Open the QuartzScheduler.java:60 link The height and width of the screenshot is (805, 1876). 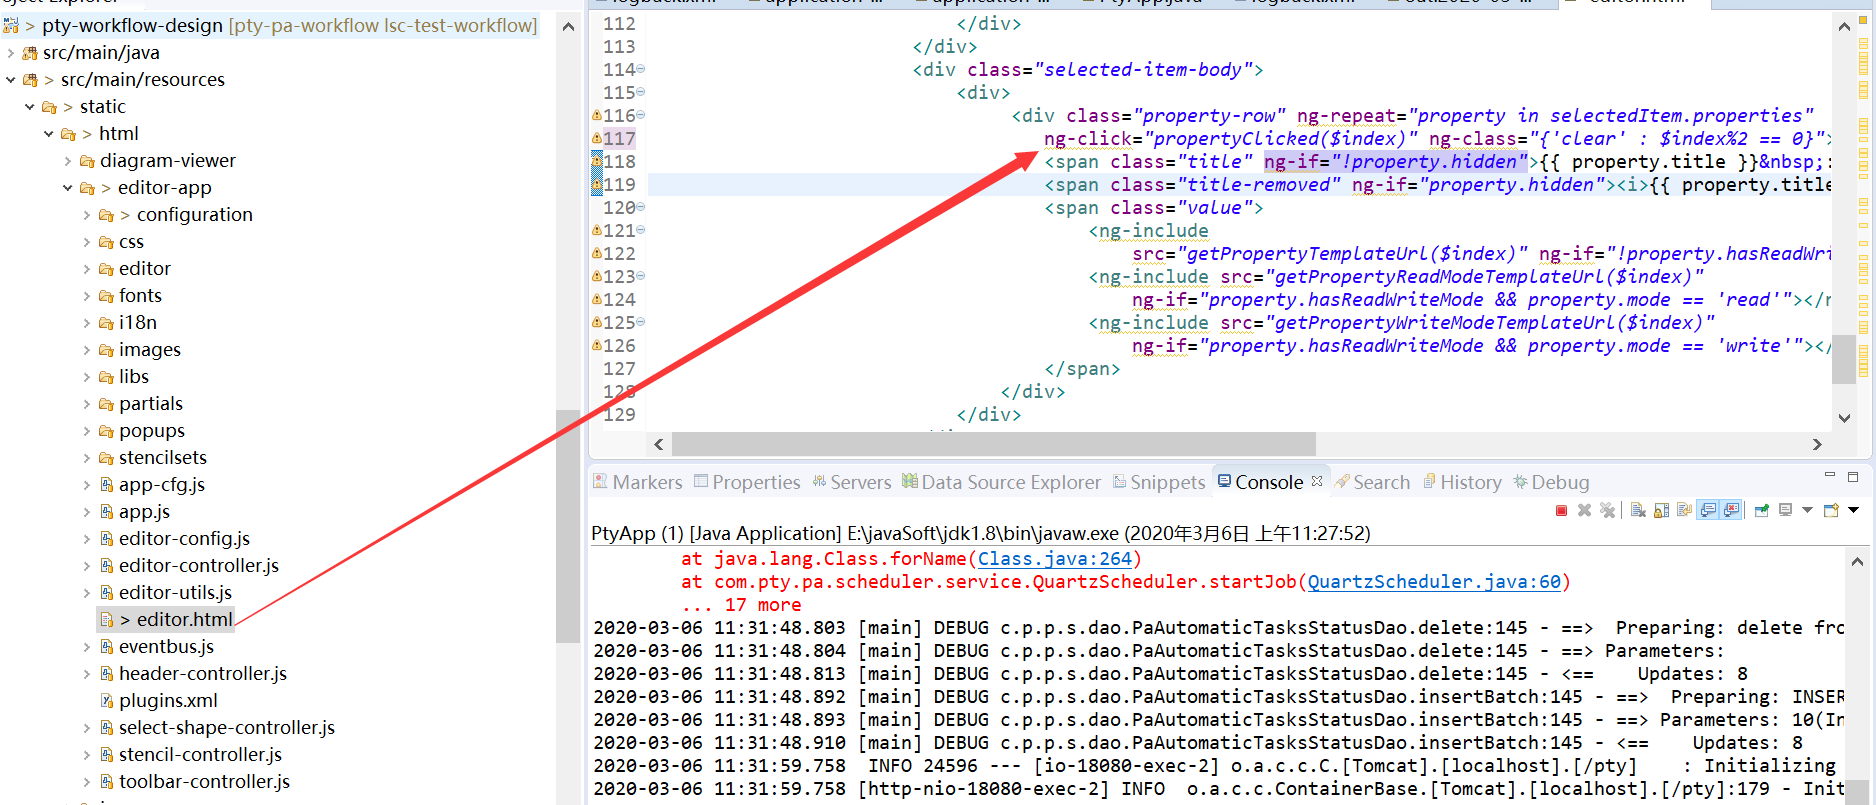tap(1434, 582)
